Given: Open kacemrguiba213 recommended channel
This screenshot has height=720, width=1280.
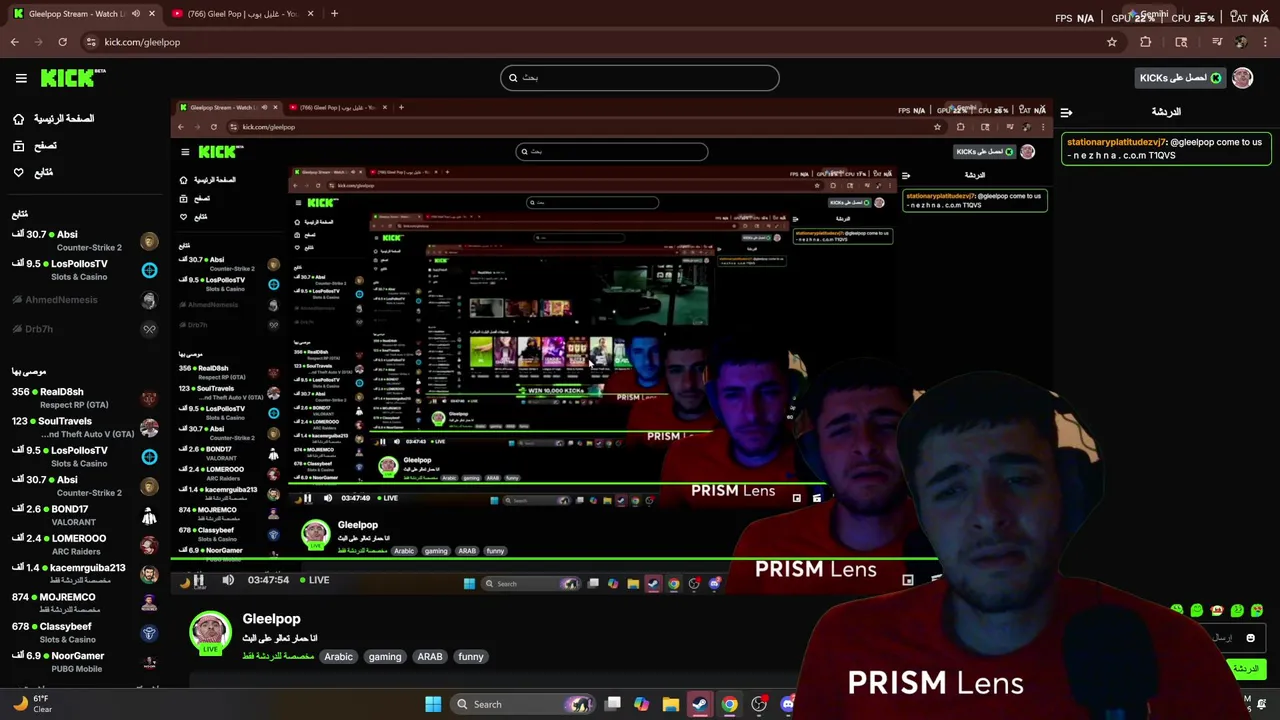Looking at the screenshot, I should pyautogui.click(x=84, y=574).
